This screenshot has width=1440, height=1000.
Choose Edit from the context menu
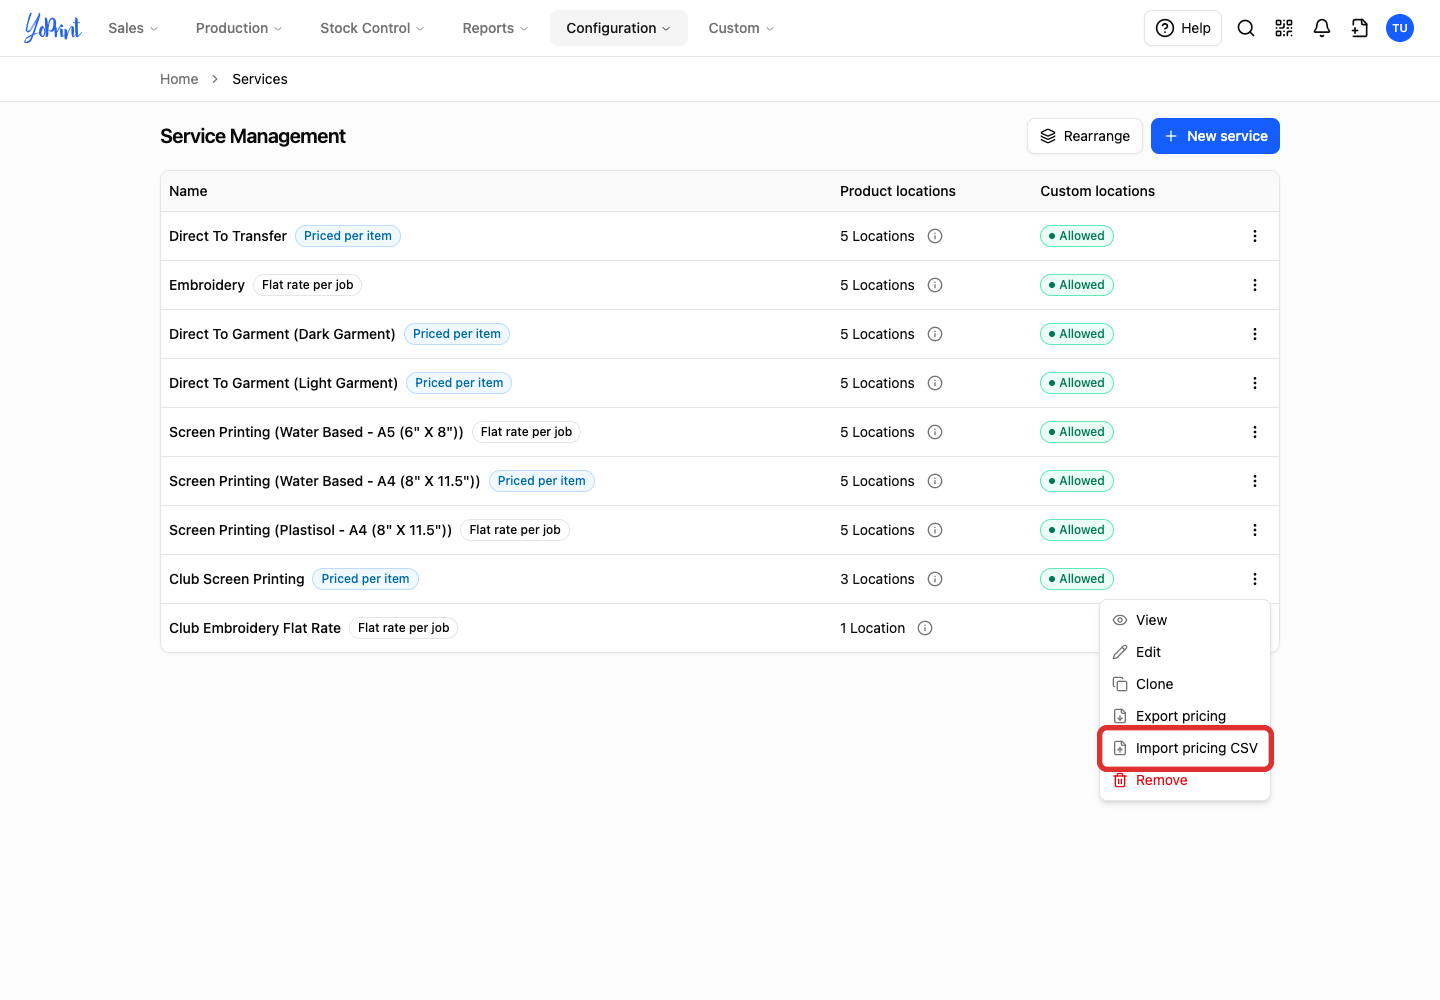1185,652
